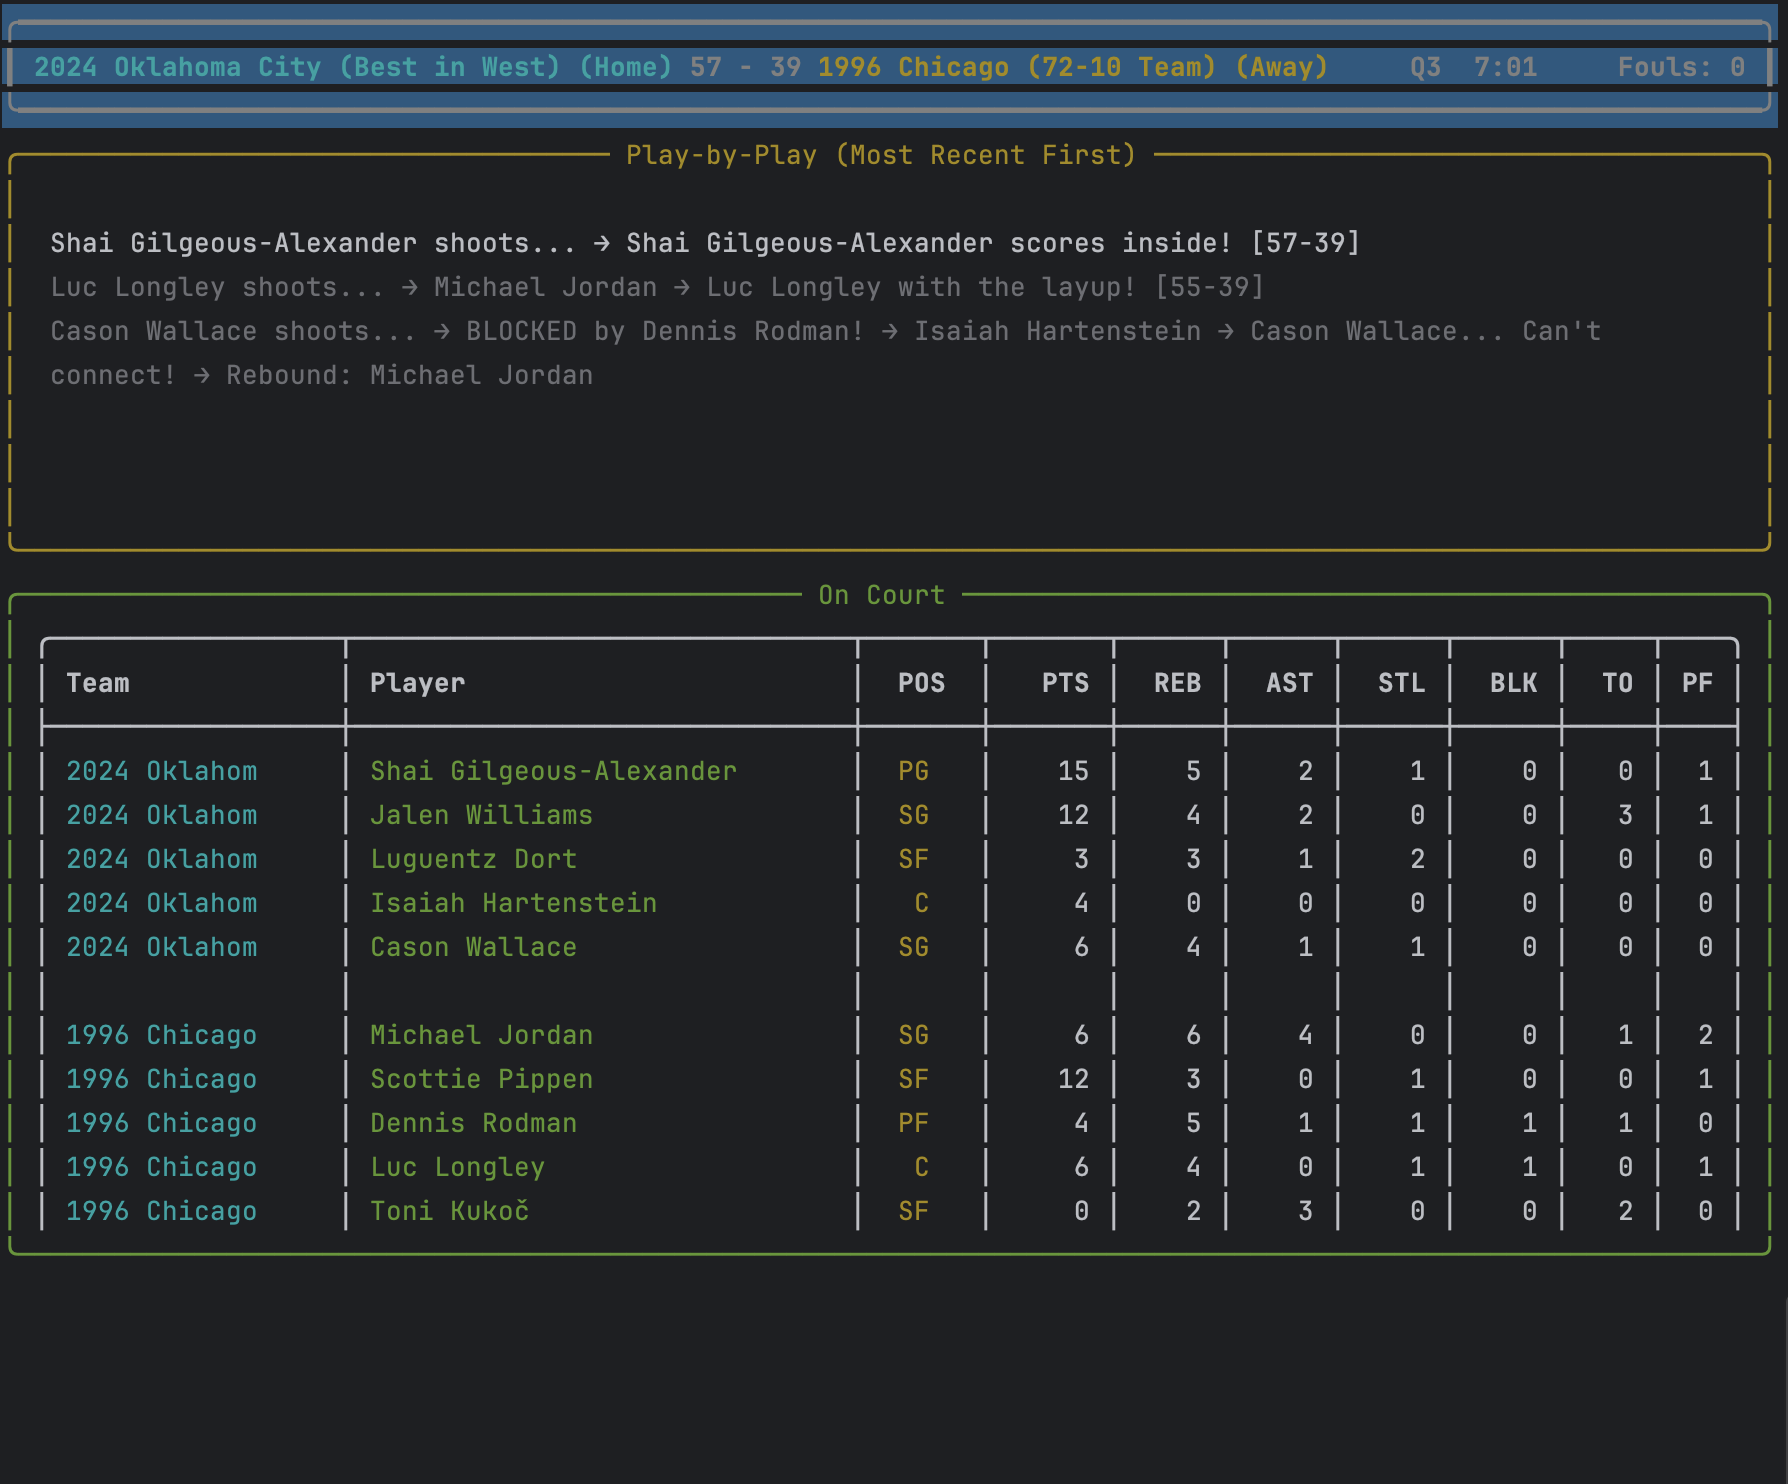Click Jalen Williams' turnovers value "3"
This screenshot has width=1788, height=1484.
(x=1625, y=815)
